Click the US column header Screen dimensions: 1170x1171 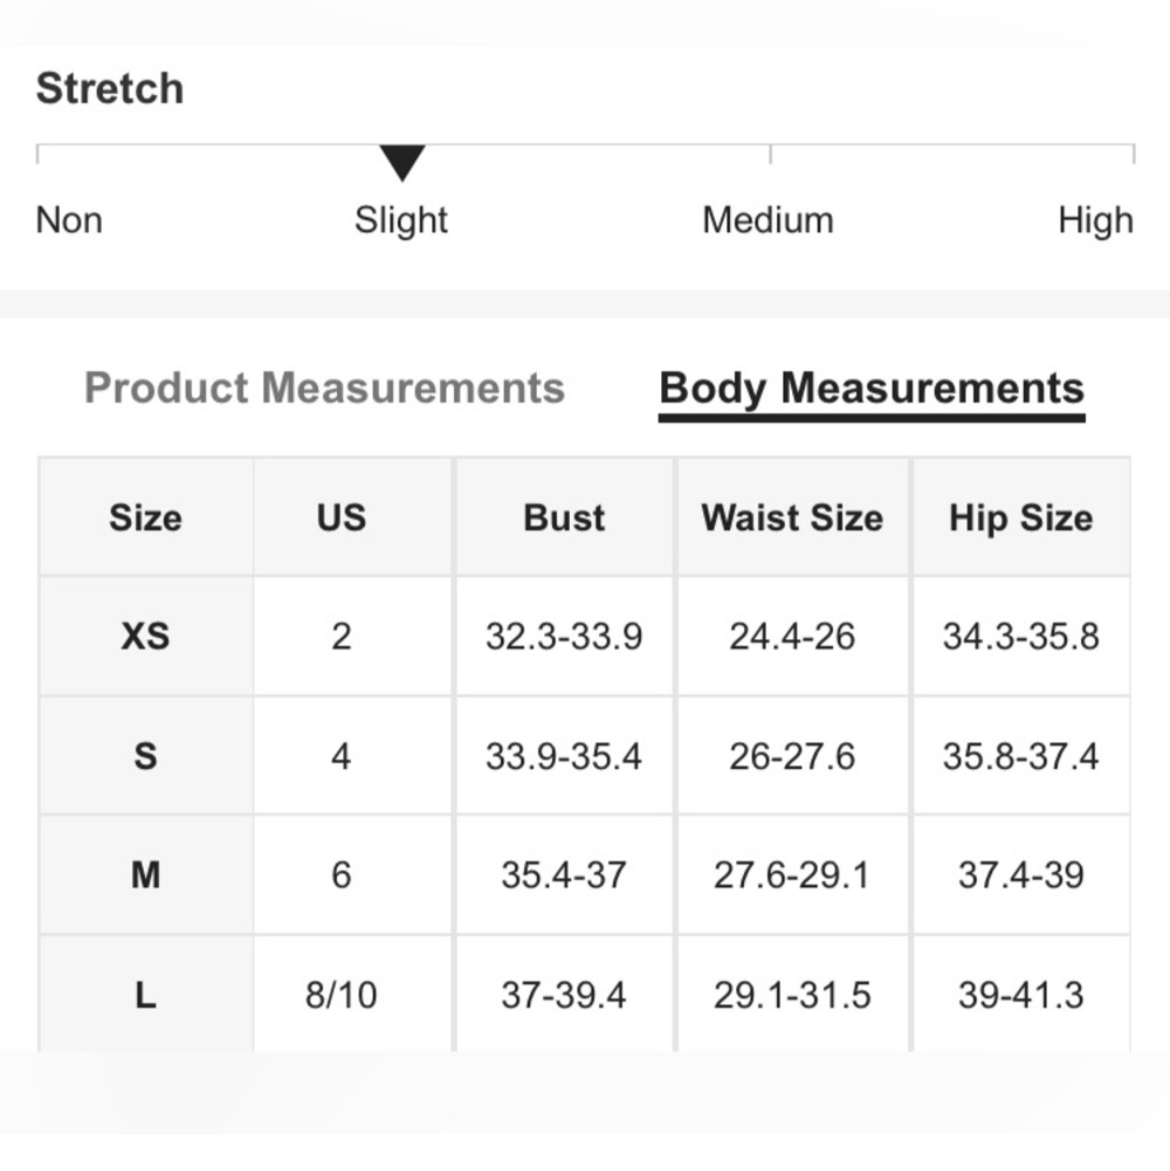(x=341, y=517)
